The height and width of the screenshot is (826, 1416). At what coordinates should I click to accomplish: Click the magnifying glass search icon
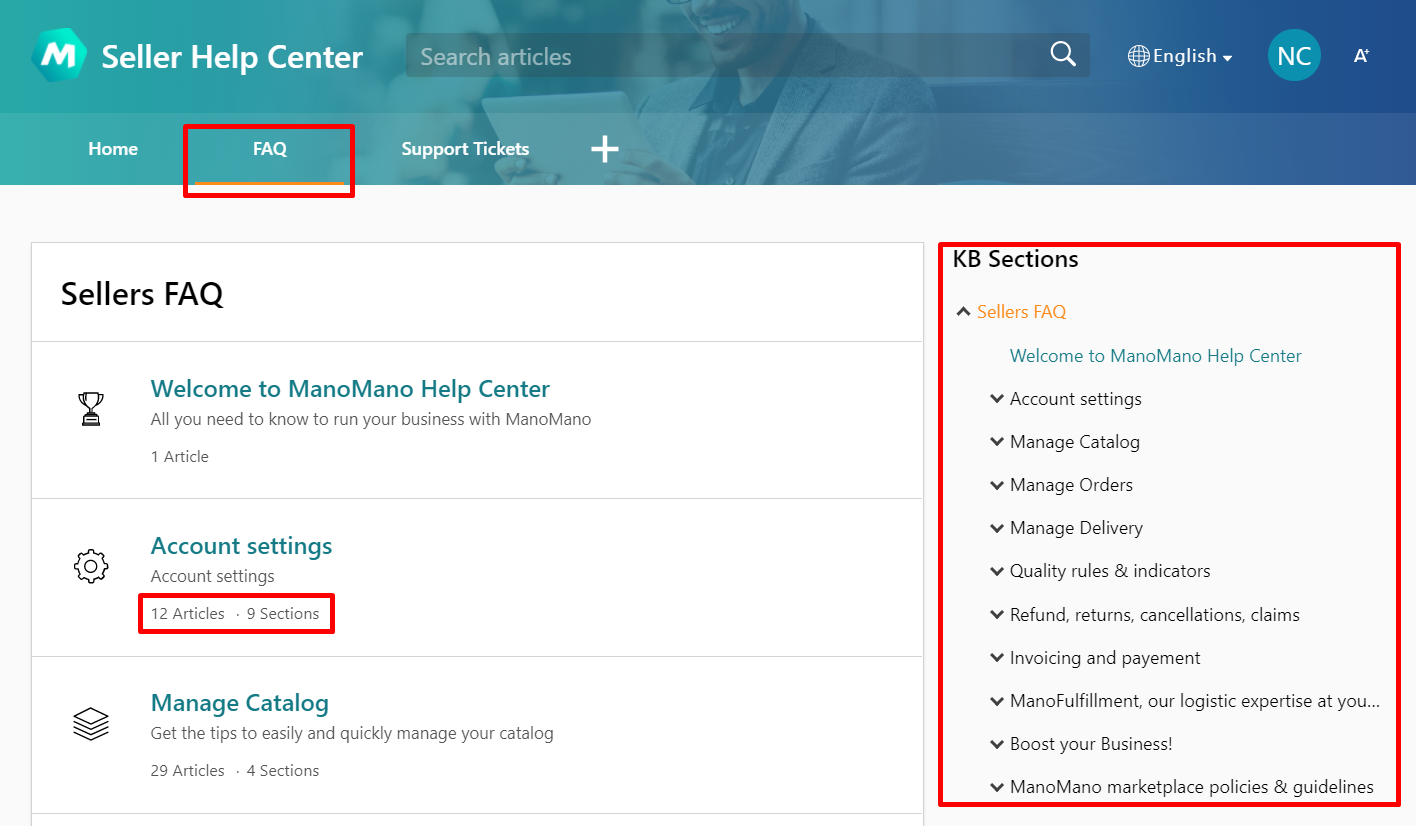coord(1063,55)
